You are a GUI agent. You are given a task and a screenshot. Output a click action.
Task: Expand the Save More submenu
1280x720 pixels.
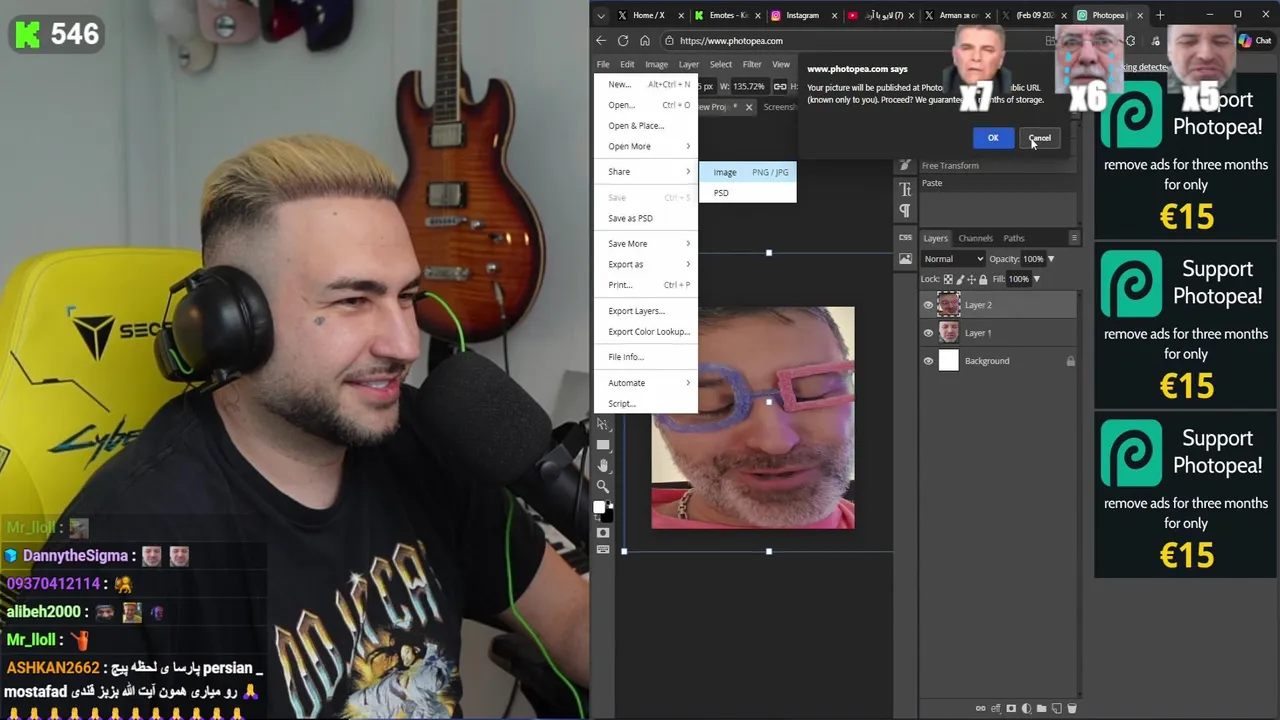[647, 244]
